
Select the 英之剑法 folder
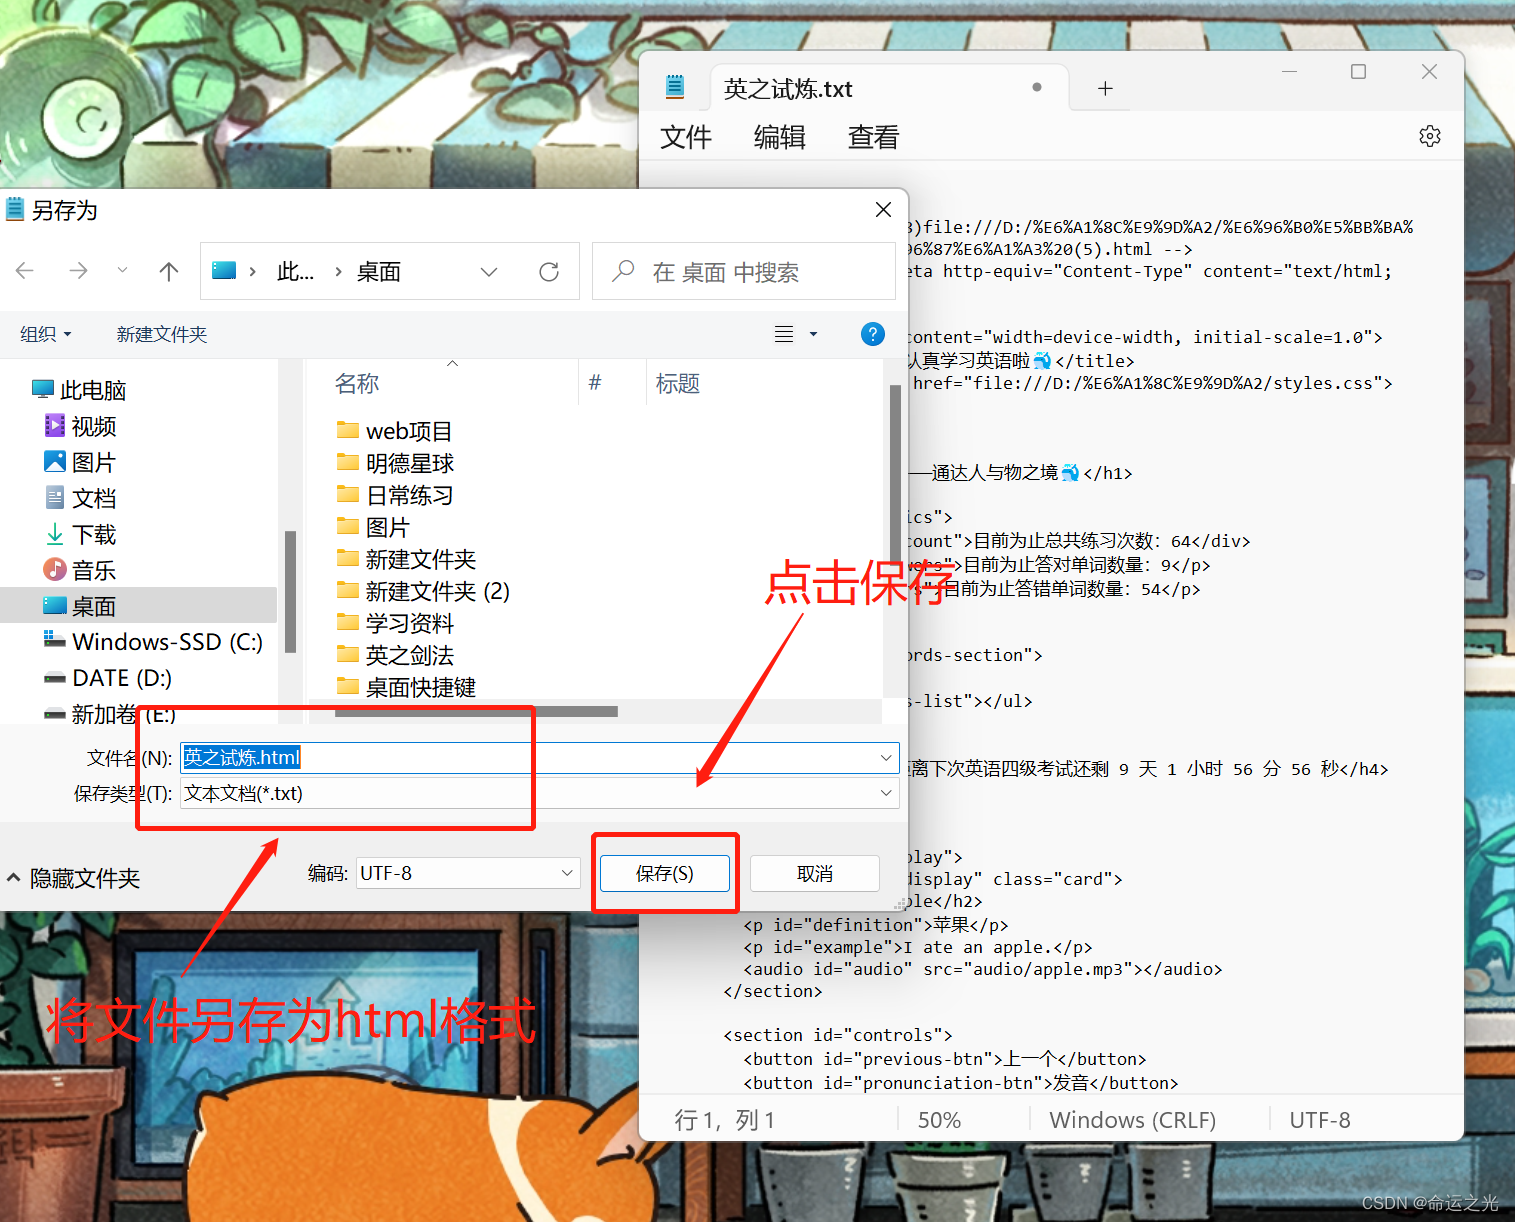410,655
